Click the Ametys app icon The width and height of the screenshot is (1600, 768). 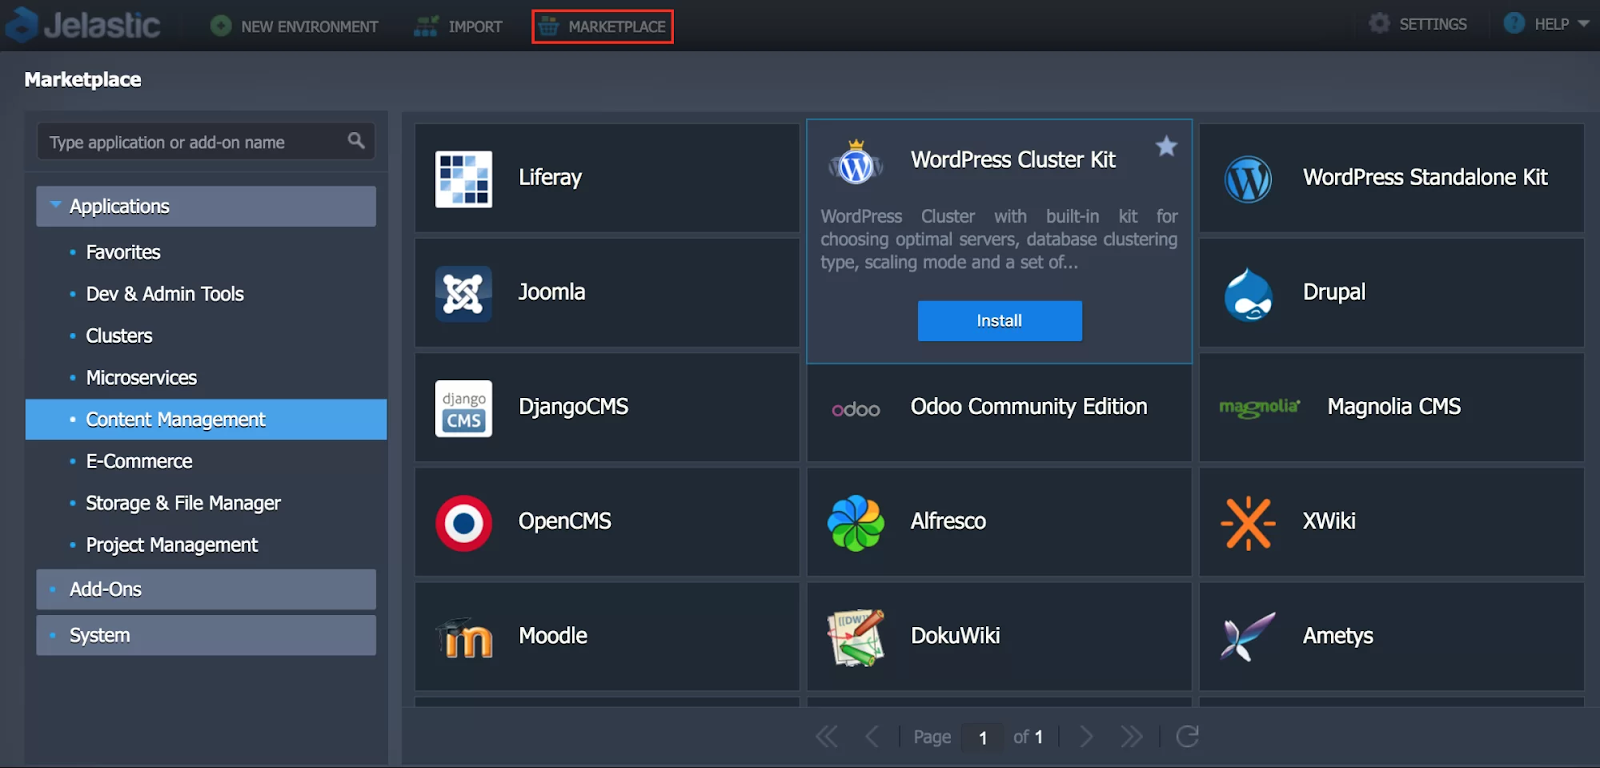[1248, 637]
